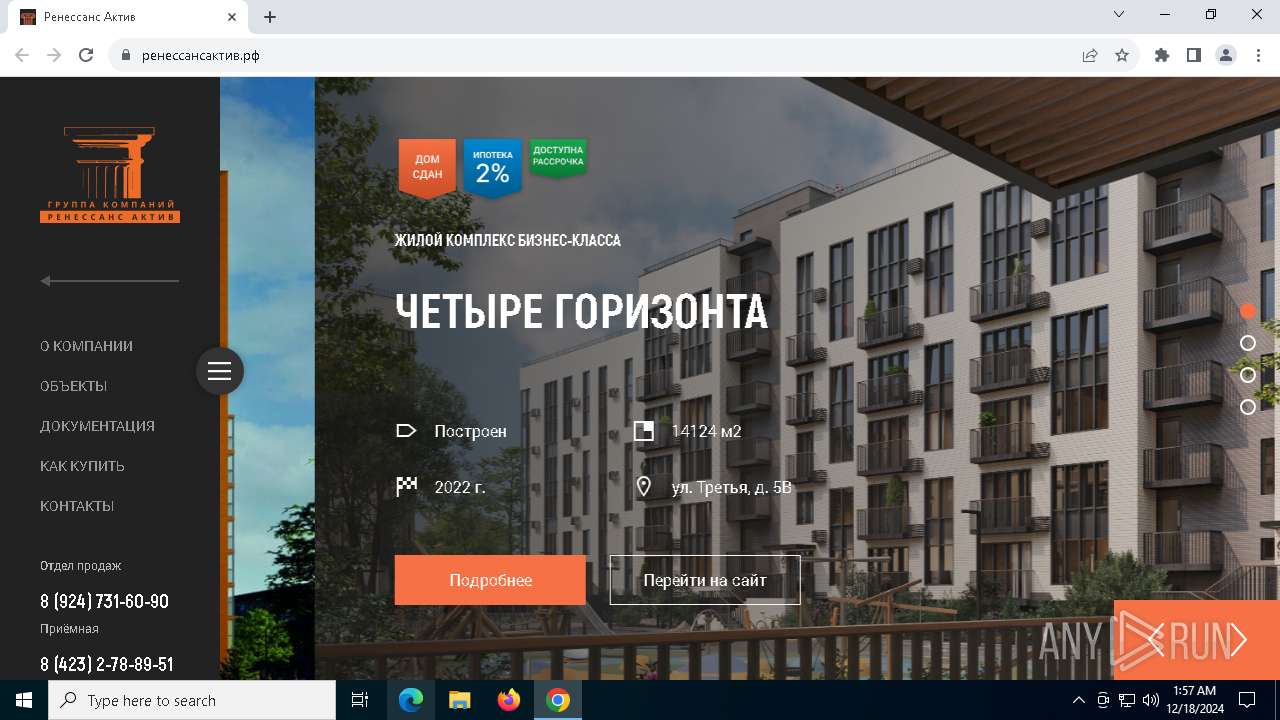Click the orange Подробнее button

click(x=490, y=580)
